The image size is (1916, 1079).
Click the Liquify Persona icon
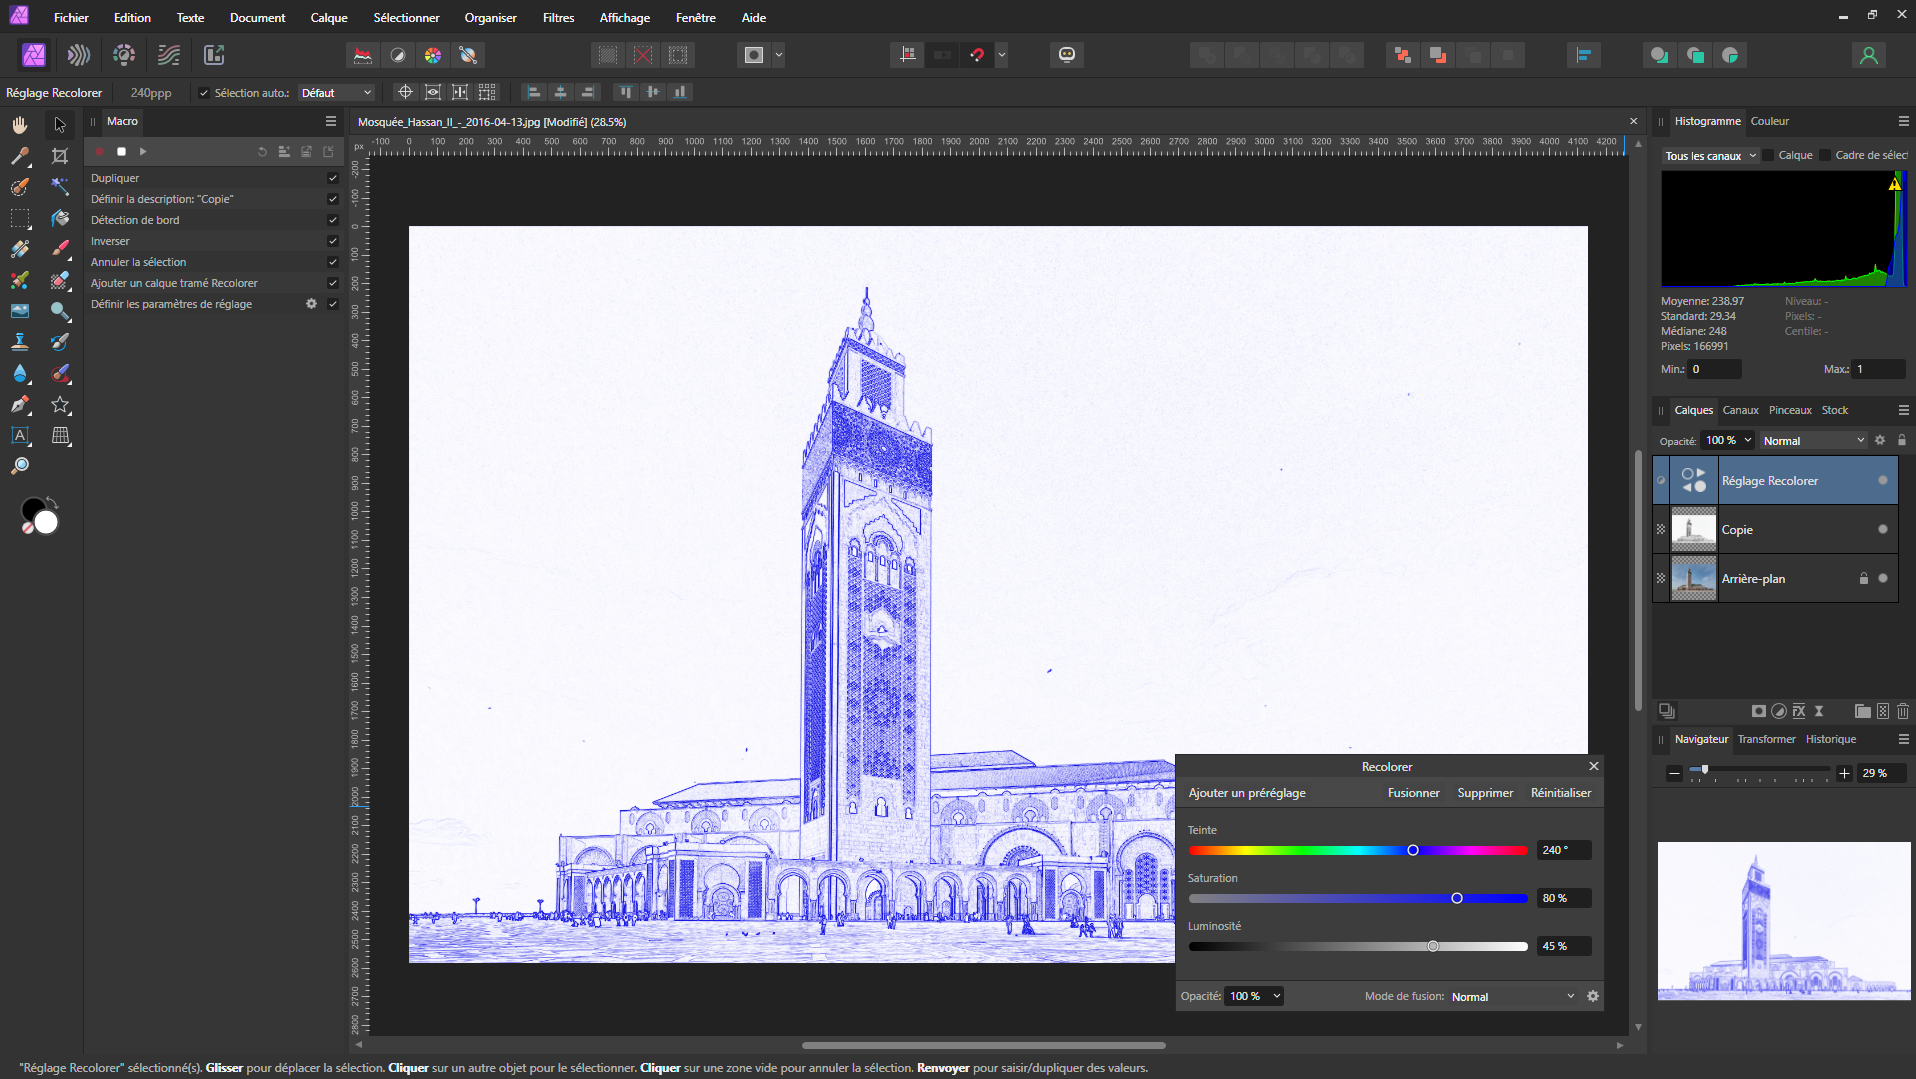coord(78,55)
